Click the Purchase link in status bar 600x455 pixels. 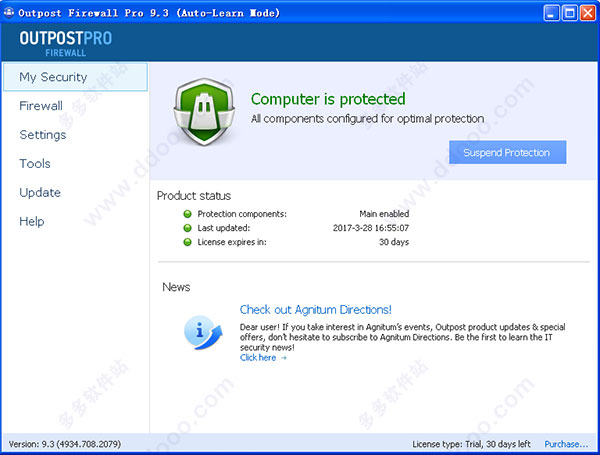click(566, 444)
